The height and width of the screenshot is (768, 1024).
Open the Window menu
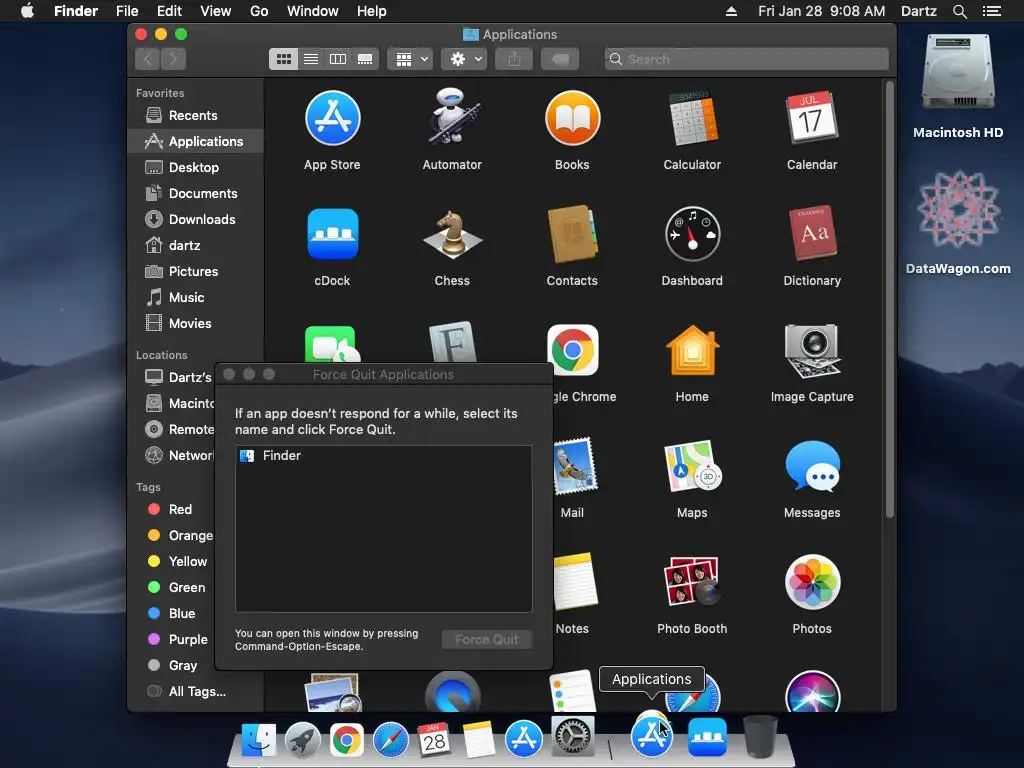tap(313, 11)
